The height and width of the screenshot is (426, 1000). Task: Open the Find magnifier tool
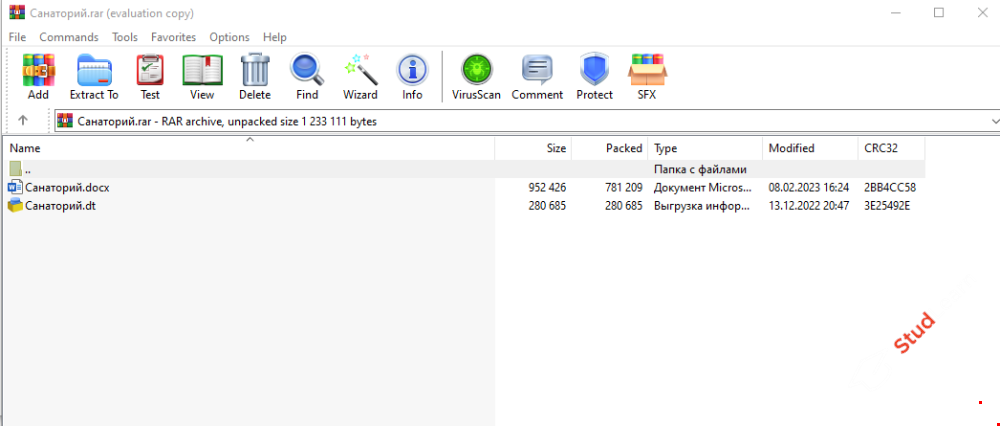[x=307, y=77]
